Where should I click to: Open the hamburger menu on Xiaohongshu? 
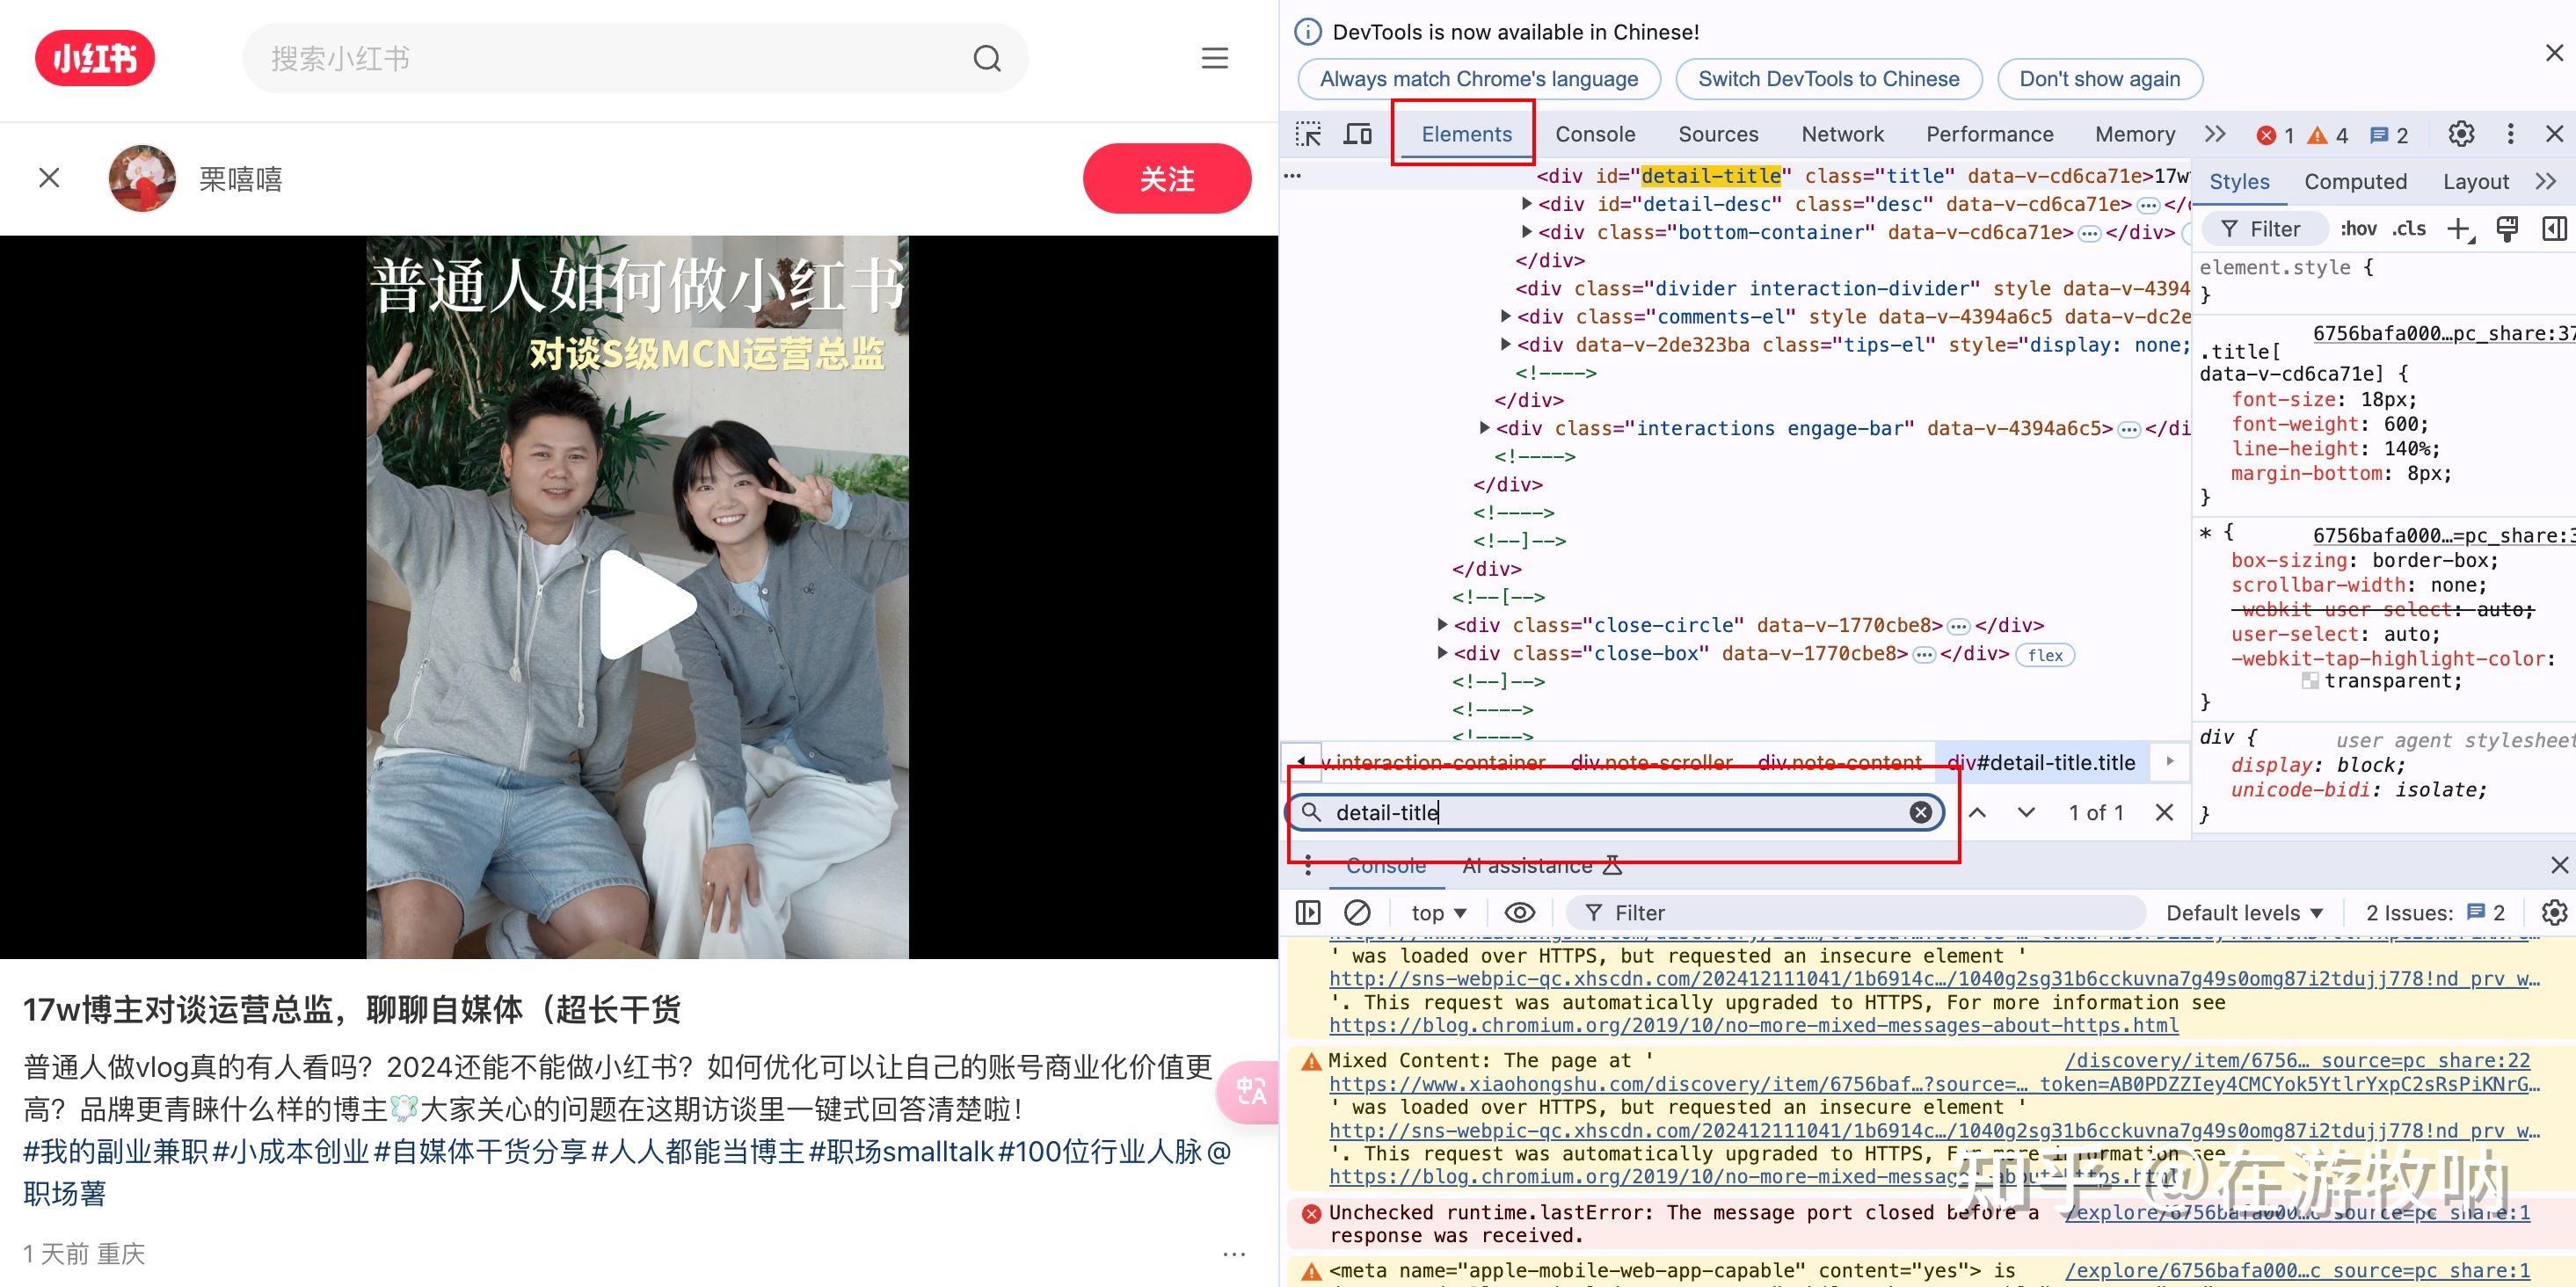tap(1214, 59)
